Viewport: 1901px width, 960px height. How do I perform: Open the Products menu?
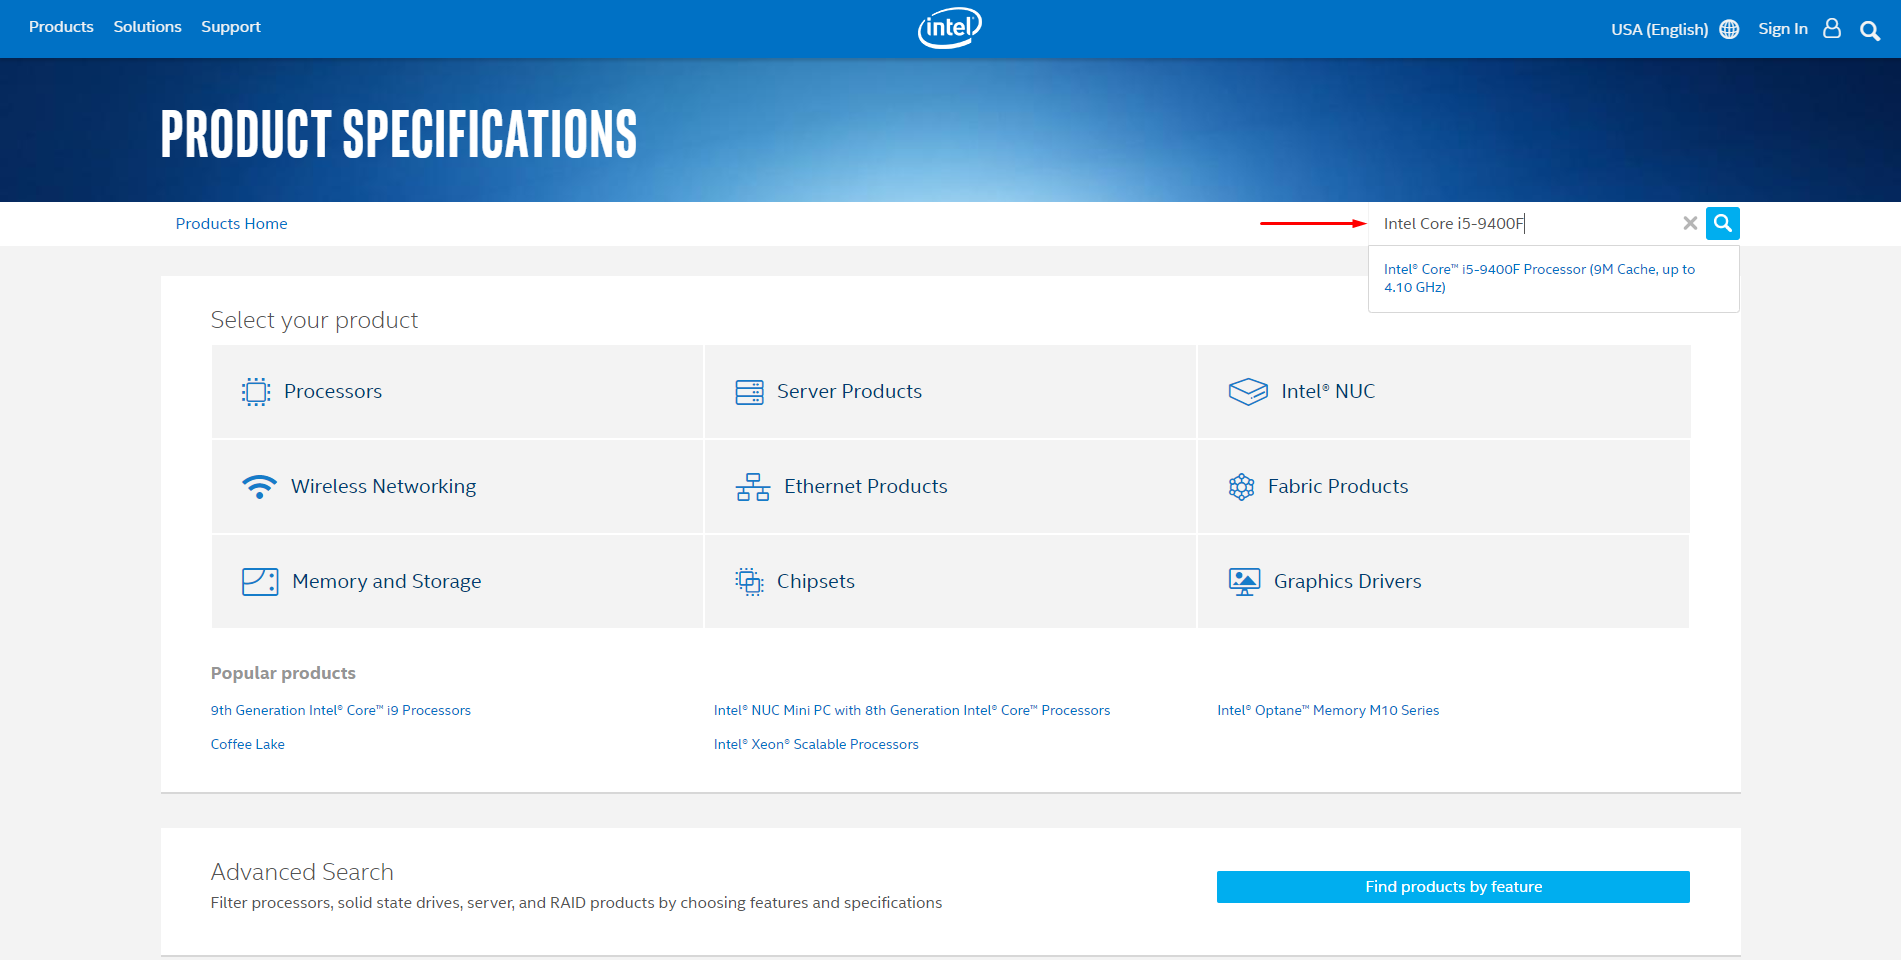[x=61, y=27]
